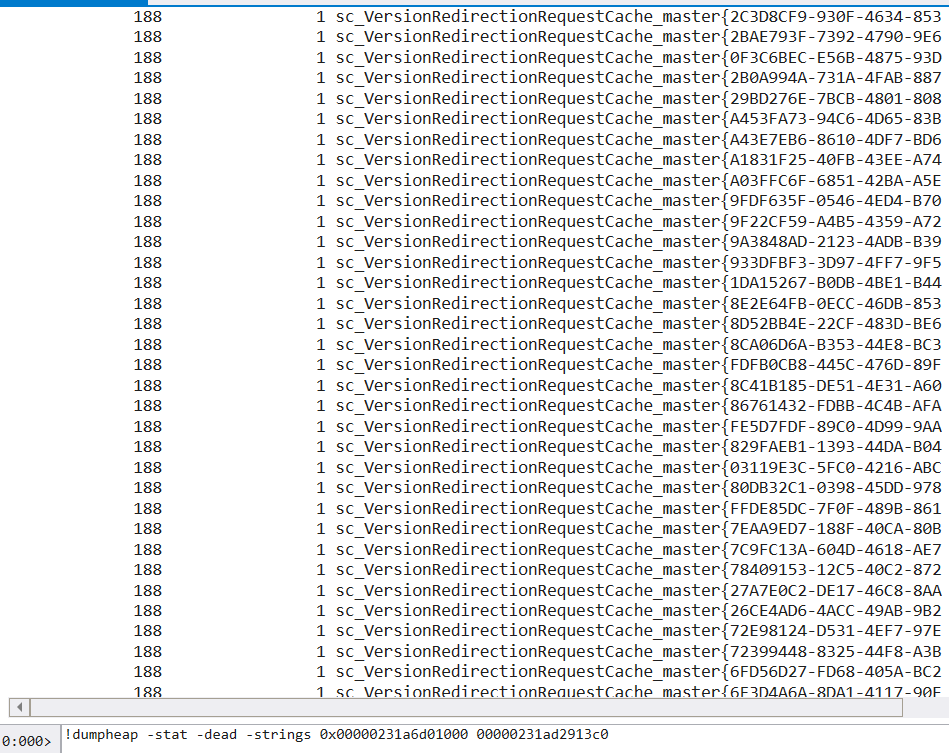The width and height of the screenshot is (949, 753).
Task: Select the entry with GUID 1DA15267-B0DB-4BE1
Action: click(x=638, y=283)
